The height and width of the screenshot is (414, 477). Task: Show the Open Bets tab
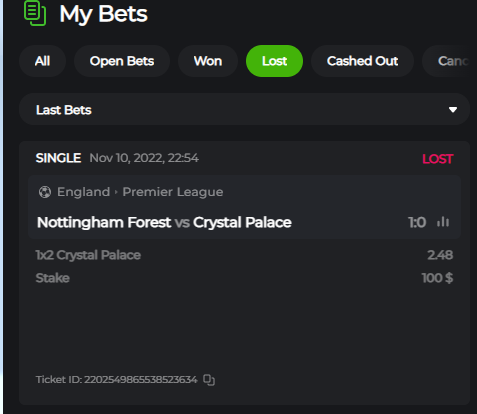click(122, 61)
